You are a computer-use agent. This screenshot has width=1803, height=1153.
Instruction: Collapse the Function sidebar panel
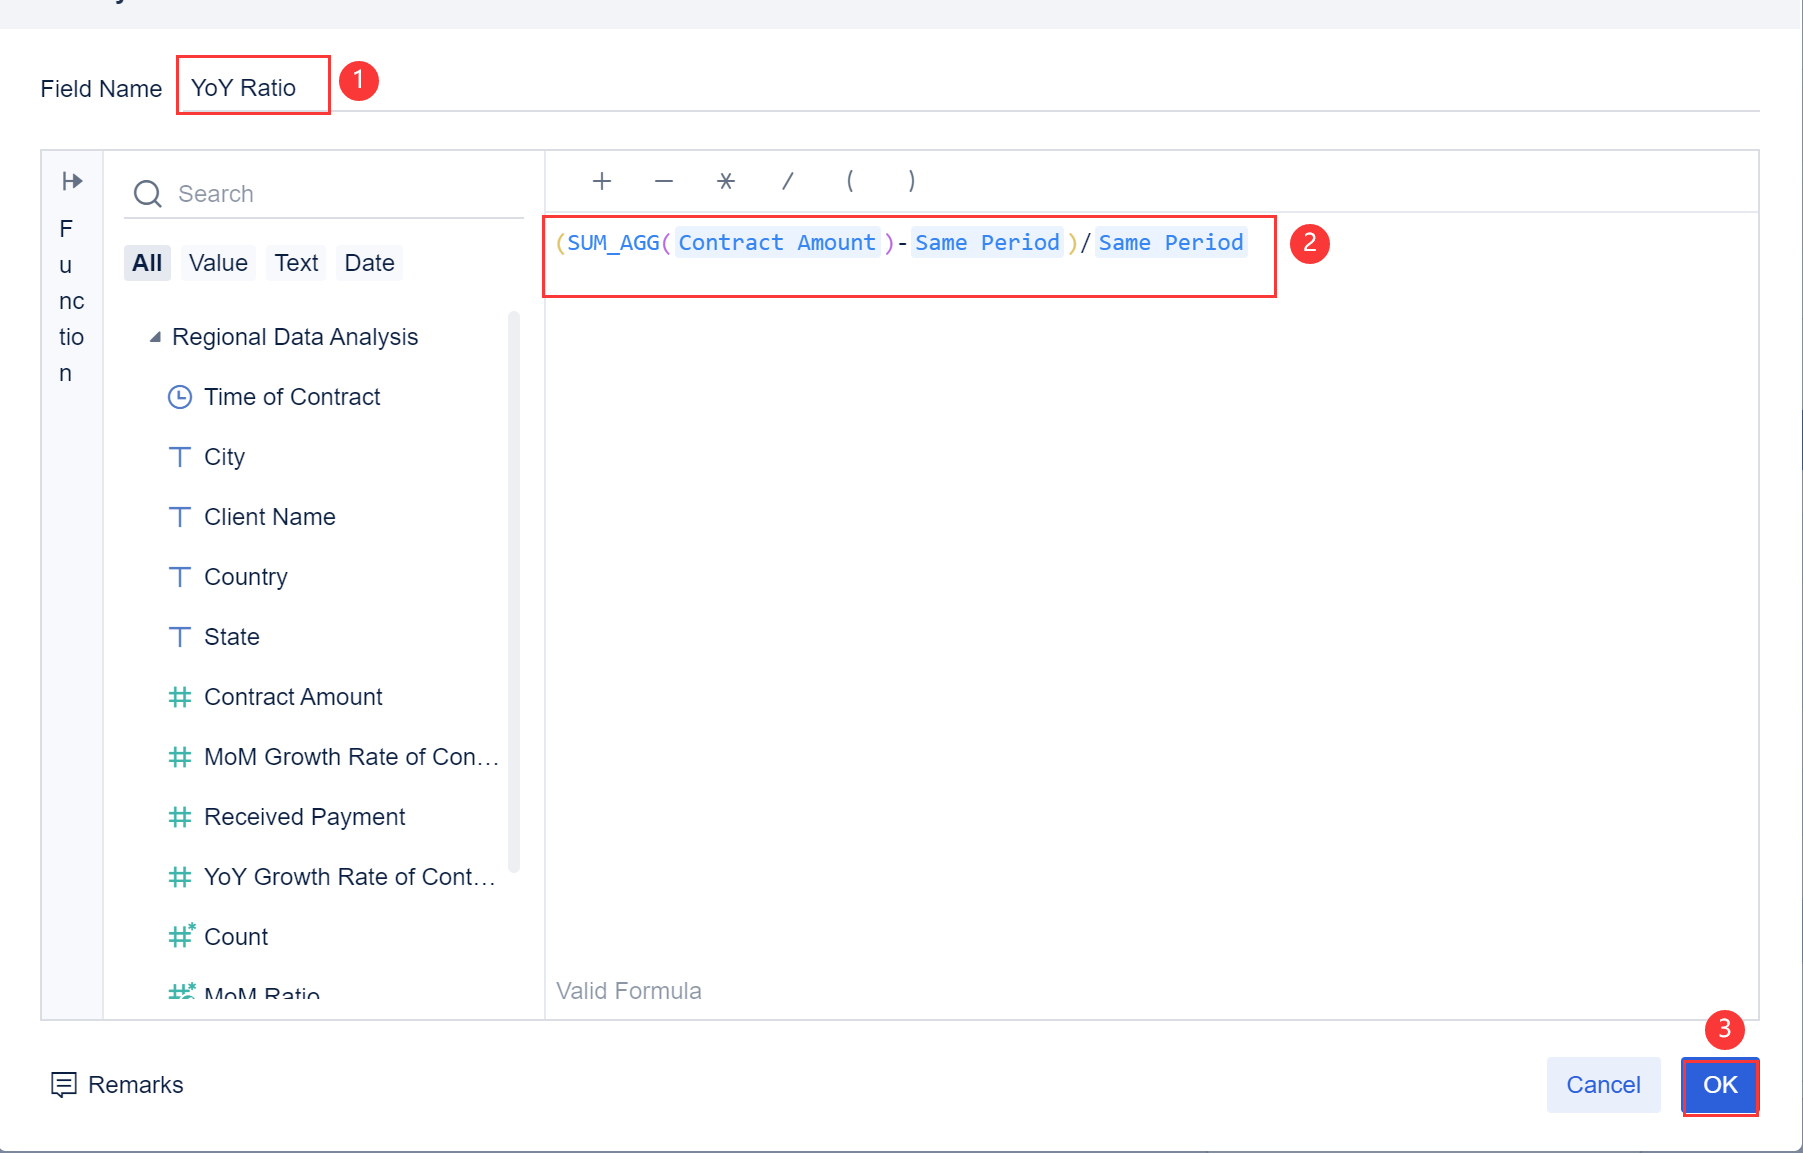pos(70,181)
